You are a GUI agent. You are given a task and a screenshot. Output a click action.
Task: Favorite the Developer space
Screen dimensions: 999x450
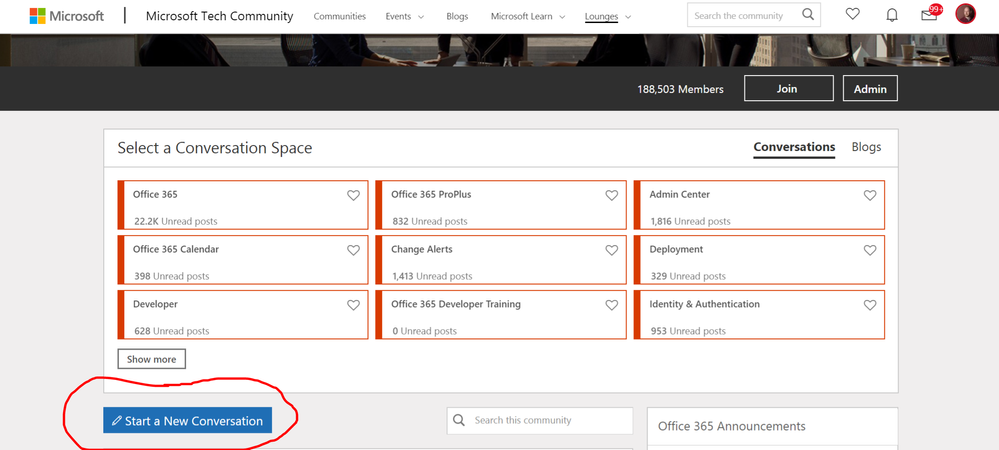353,305
